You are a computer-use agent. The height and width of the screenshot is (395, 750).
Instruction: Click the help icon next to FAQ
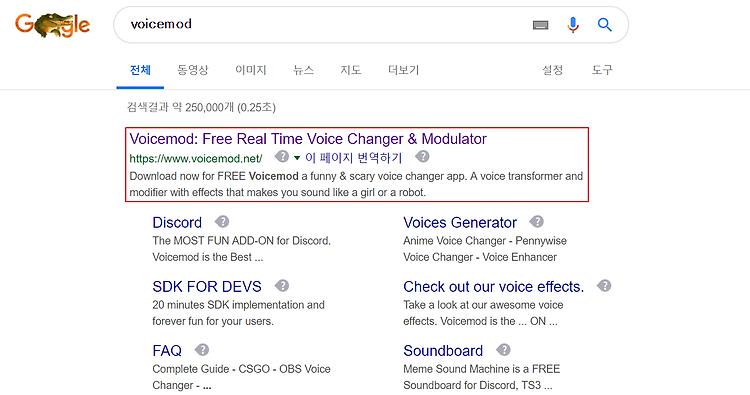[x=202, y=350]
